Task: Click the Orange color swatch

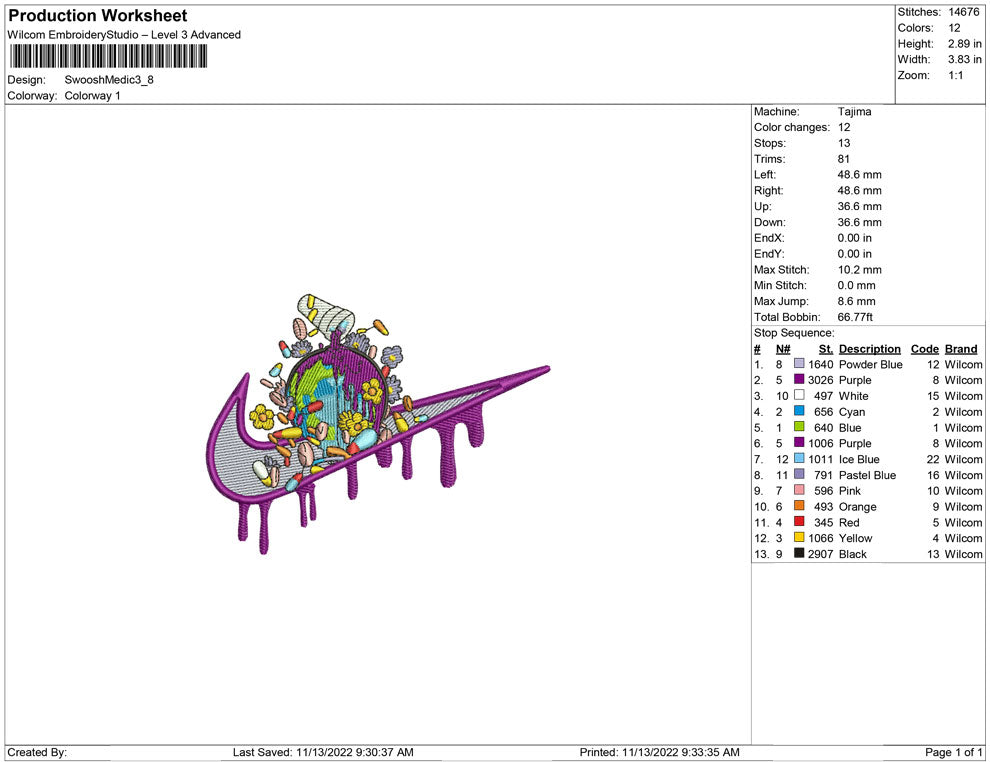Action: click(x=799, y=506)
